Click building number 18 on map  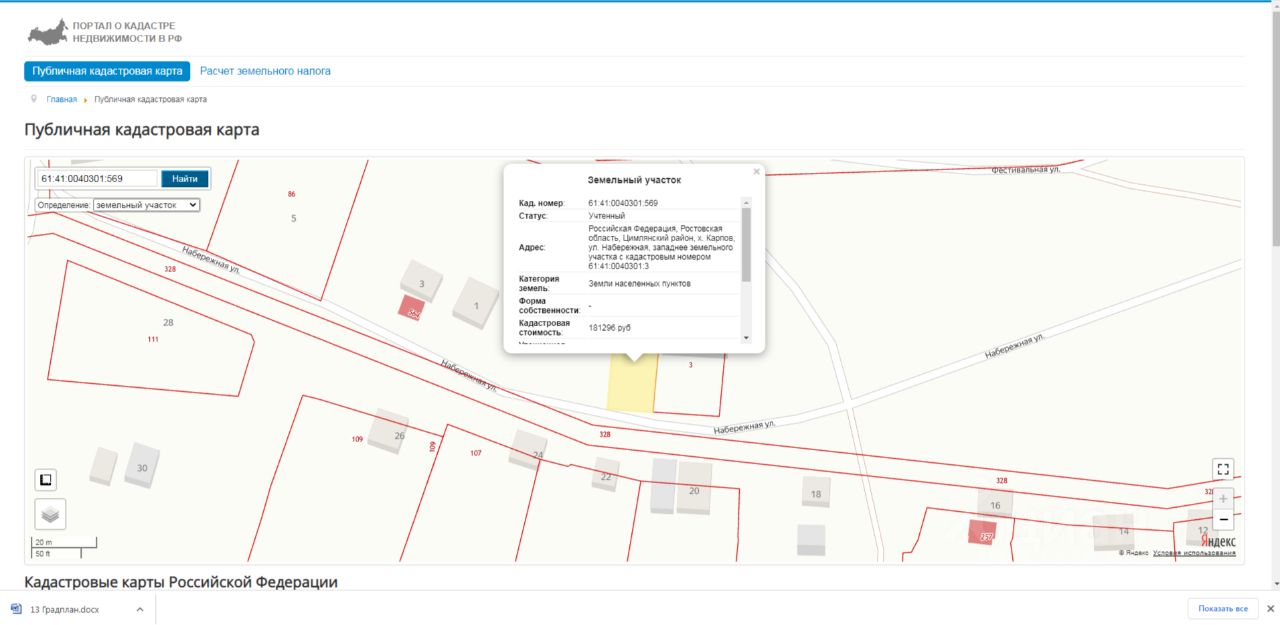[816, 494]
